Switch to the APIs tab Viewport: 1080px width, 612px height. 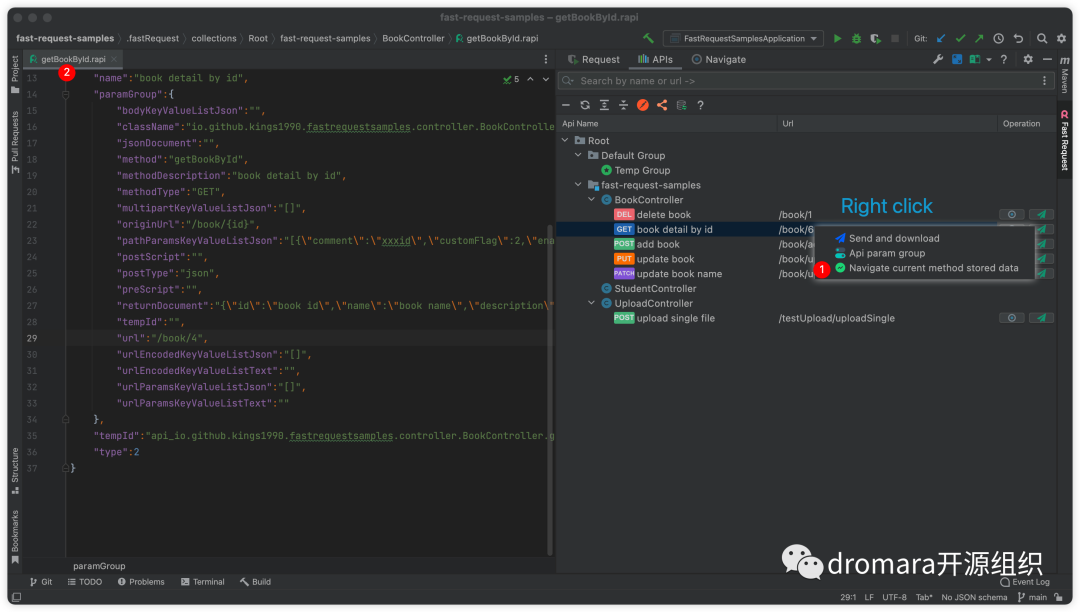tap(655, 59)
